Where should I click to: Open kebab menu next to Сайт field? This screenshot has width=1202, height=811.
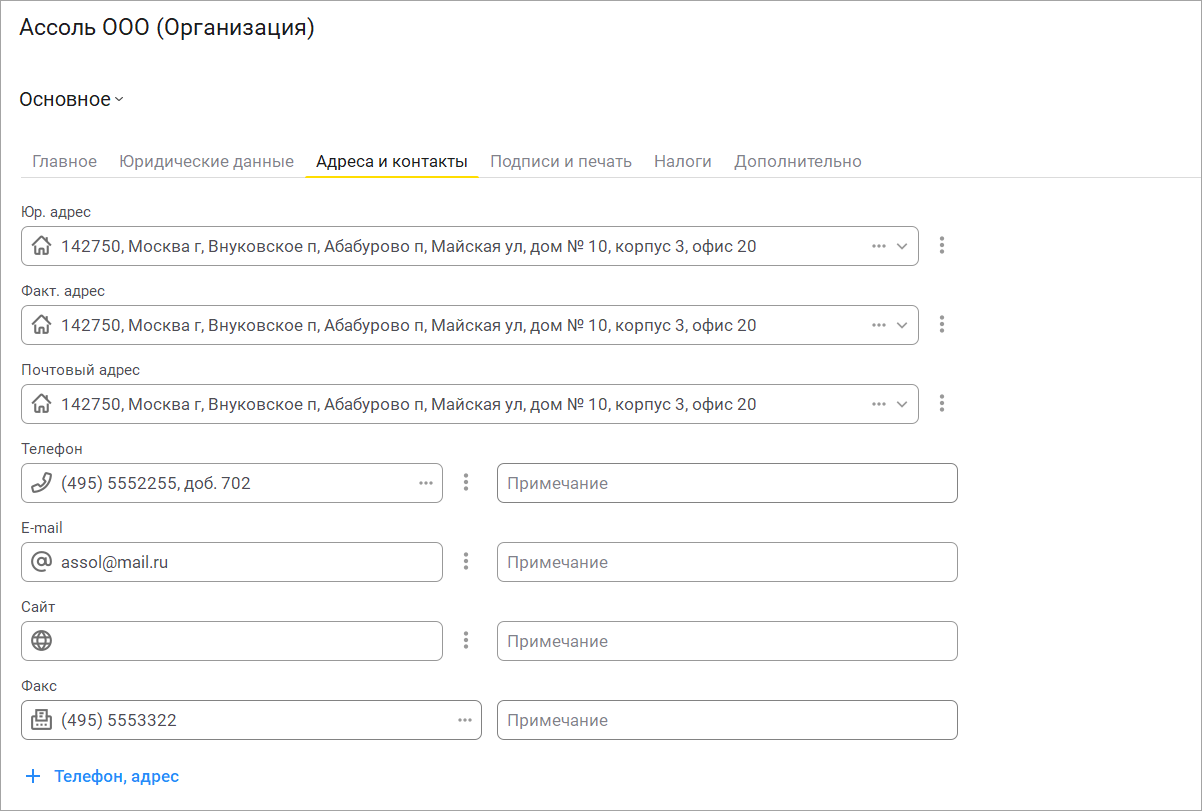[x=466, y=641]
